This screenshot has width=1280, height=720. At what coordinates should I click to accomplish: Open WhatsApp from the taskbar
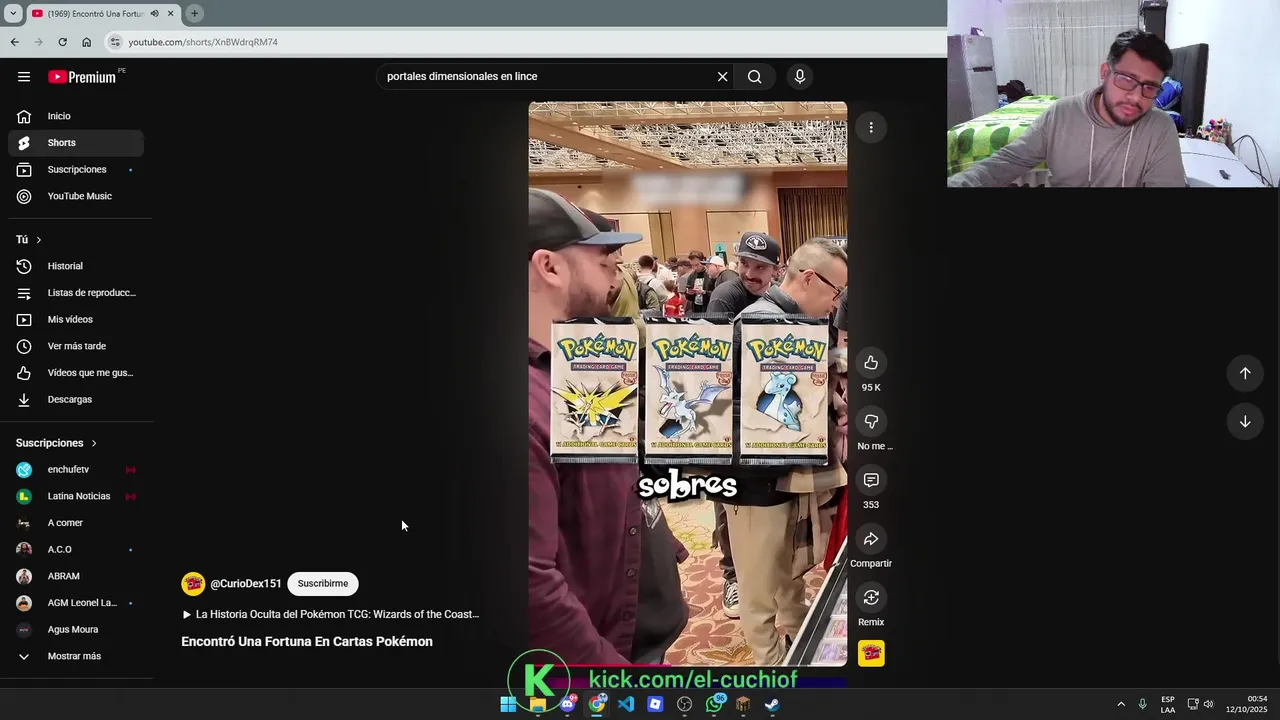pyautogui.click(x=714, y=704)
